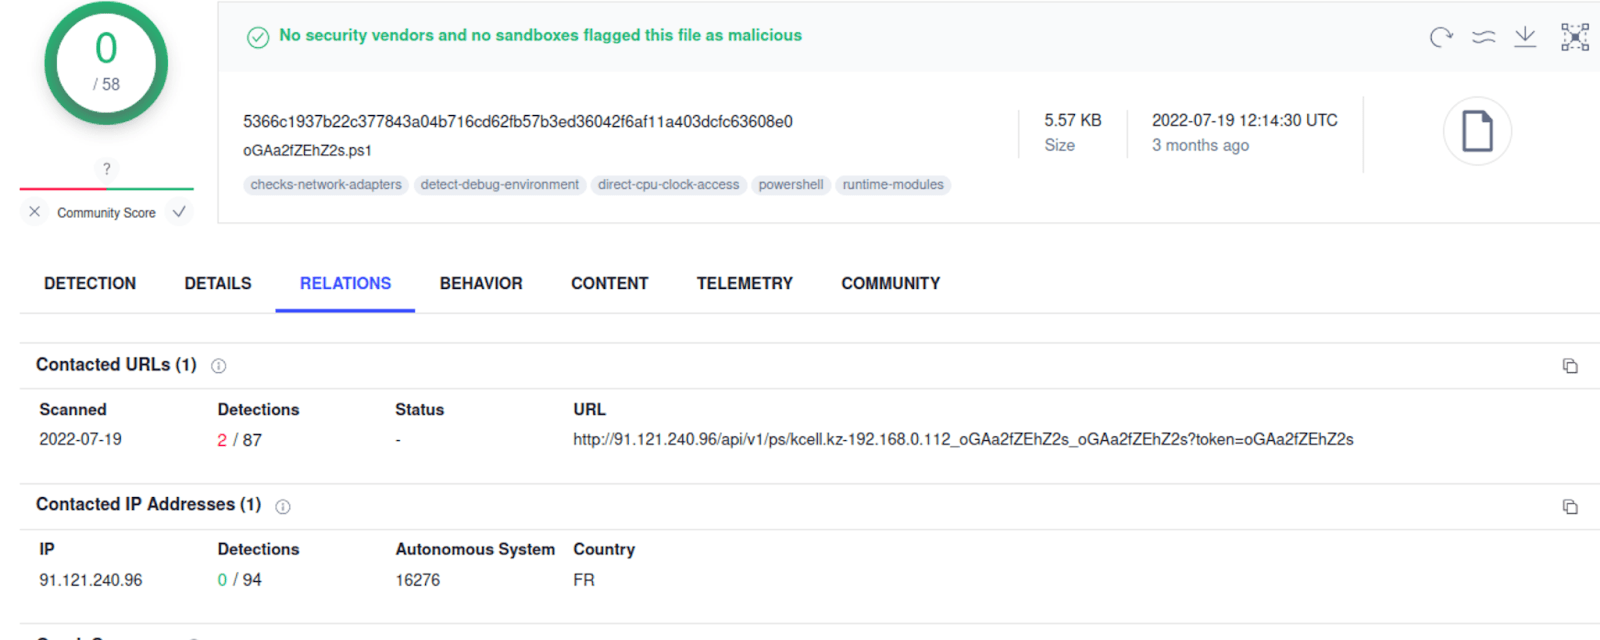
Task: Click the green check status icon
Action: click(258, 37)
